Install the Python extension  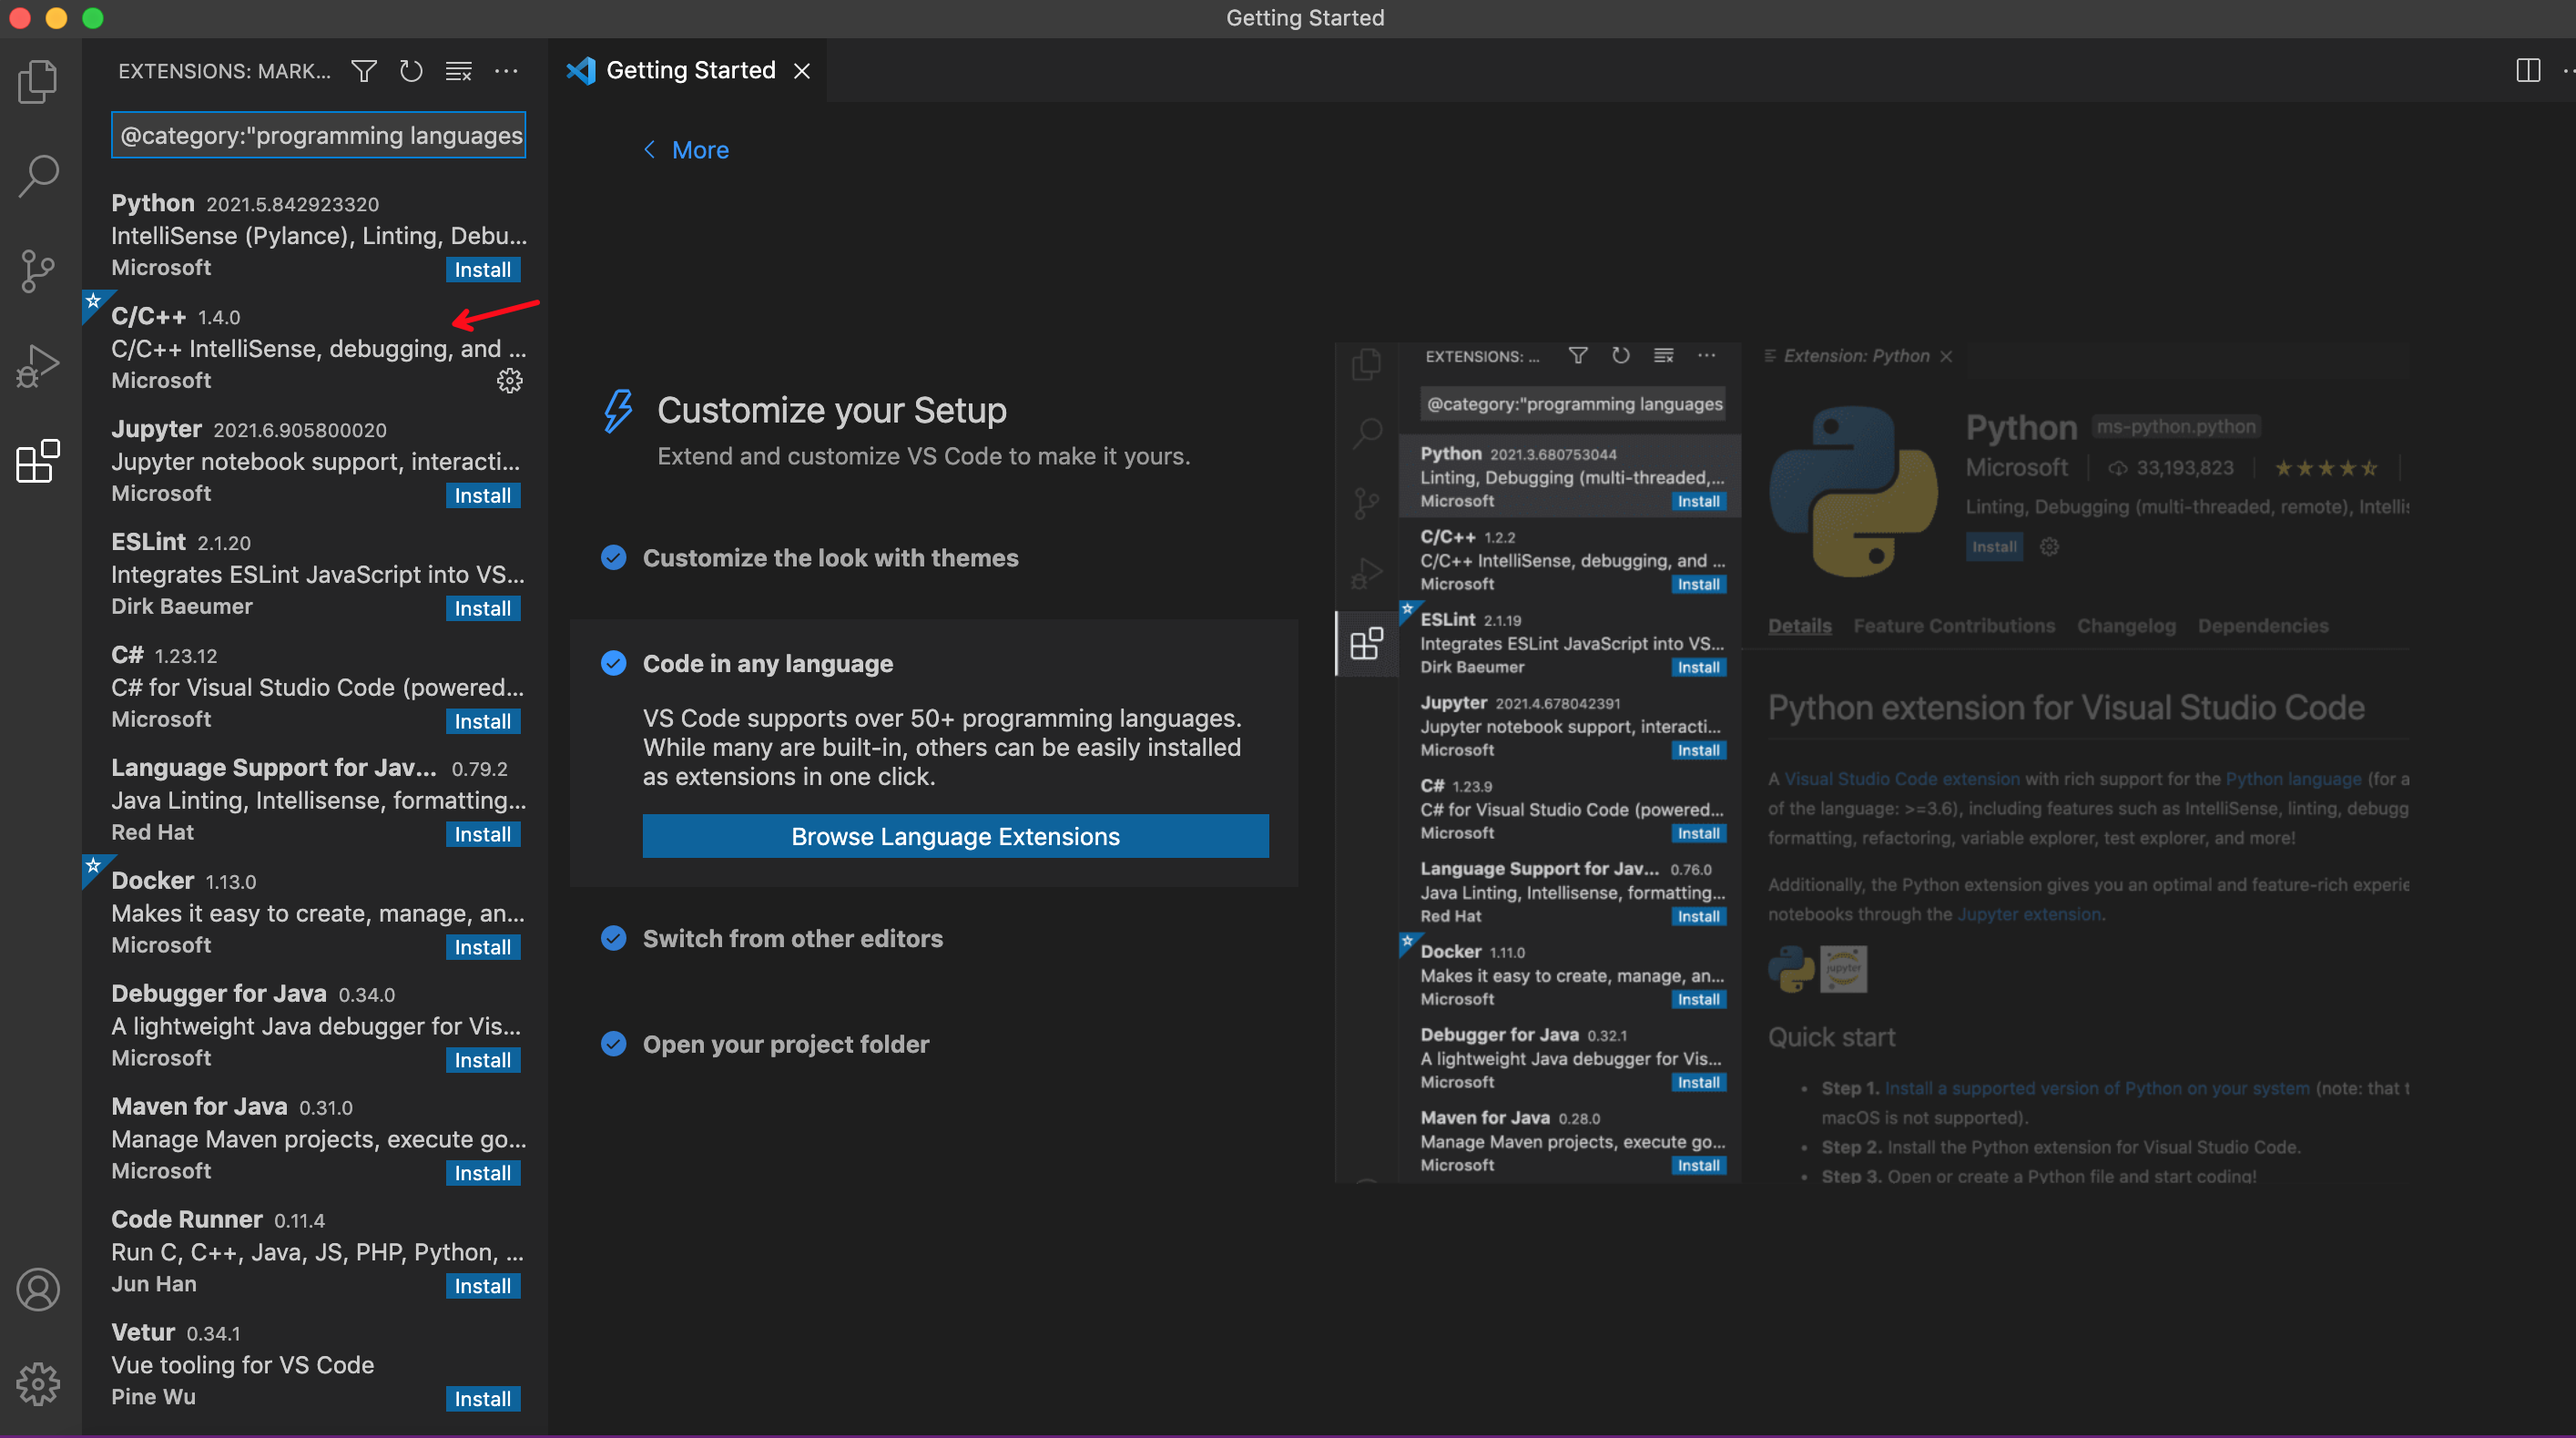[483, 269]
